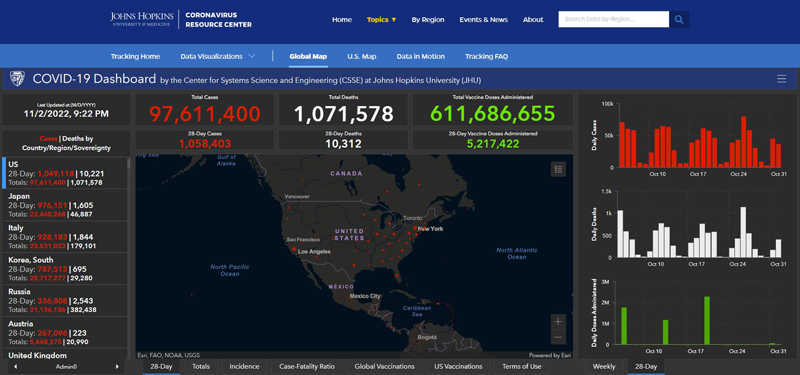Viewport: 800px width, 375px height.
Task: Open the Tracking FAQ tab
Action: point(486,56)
